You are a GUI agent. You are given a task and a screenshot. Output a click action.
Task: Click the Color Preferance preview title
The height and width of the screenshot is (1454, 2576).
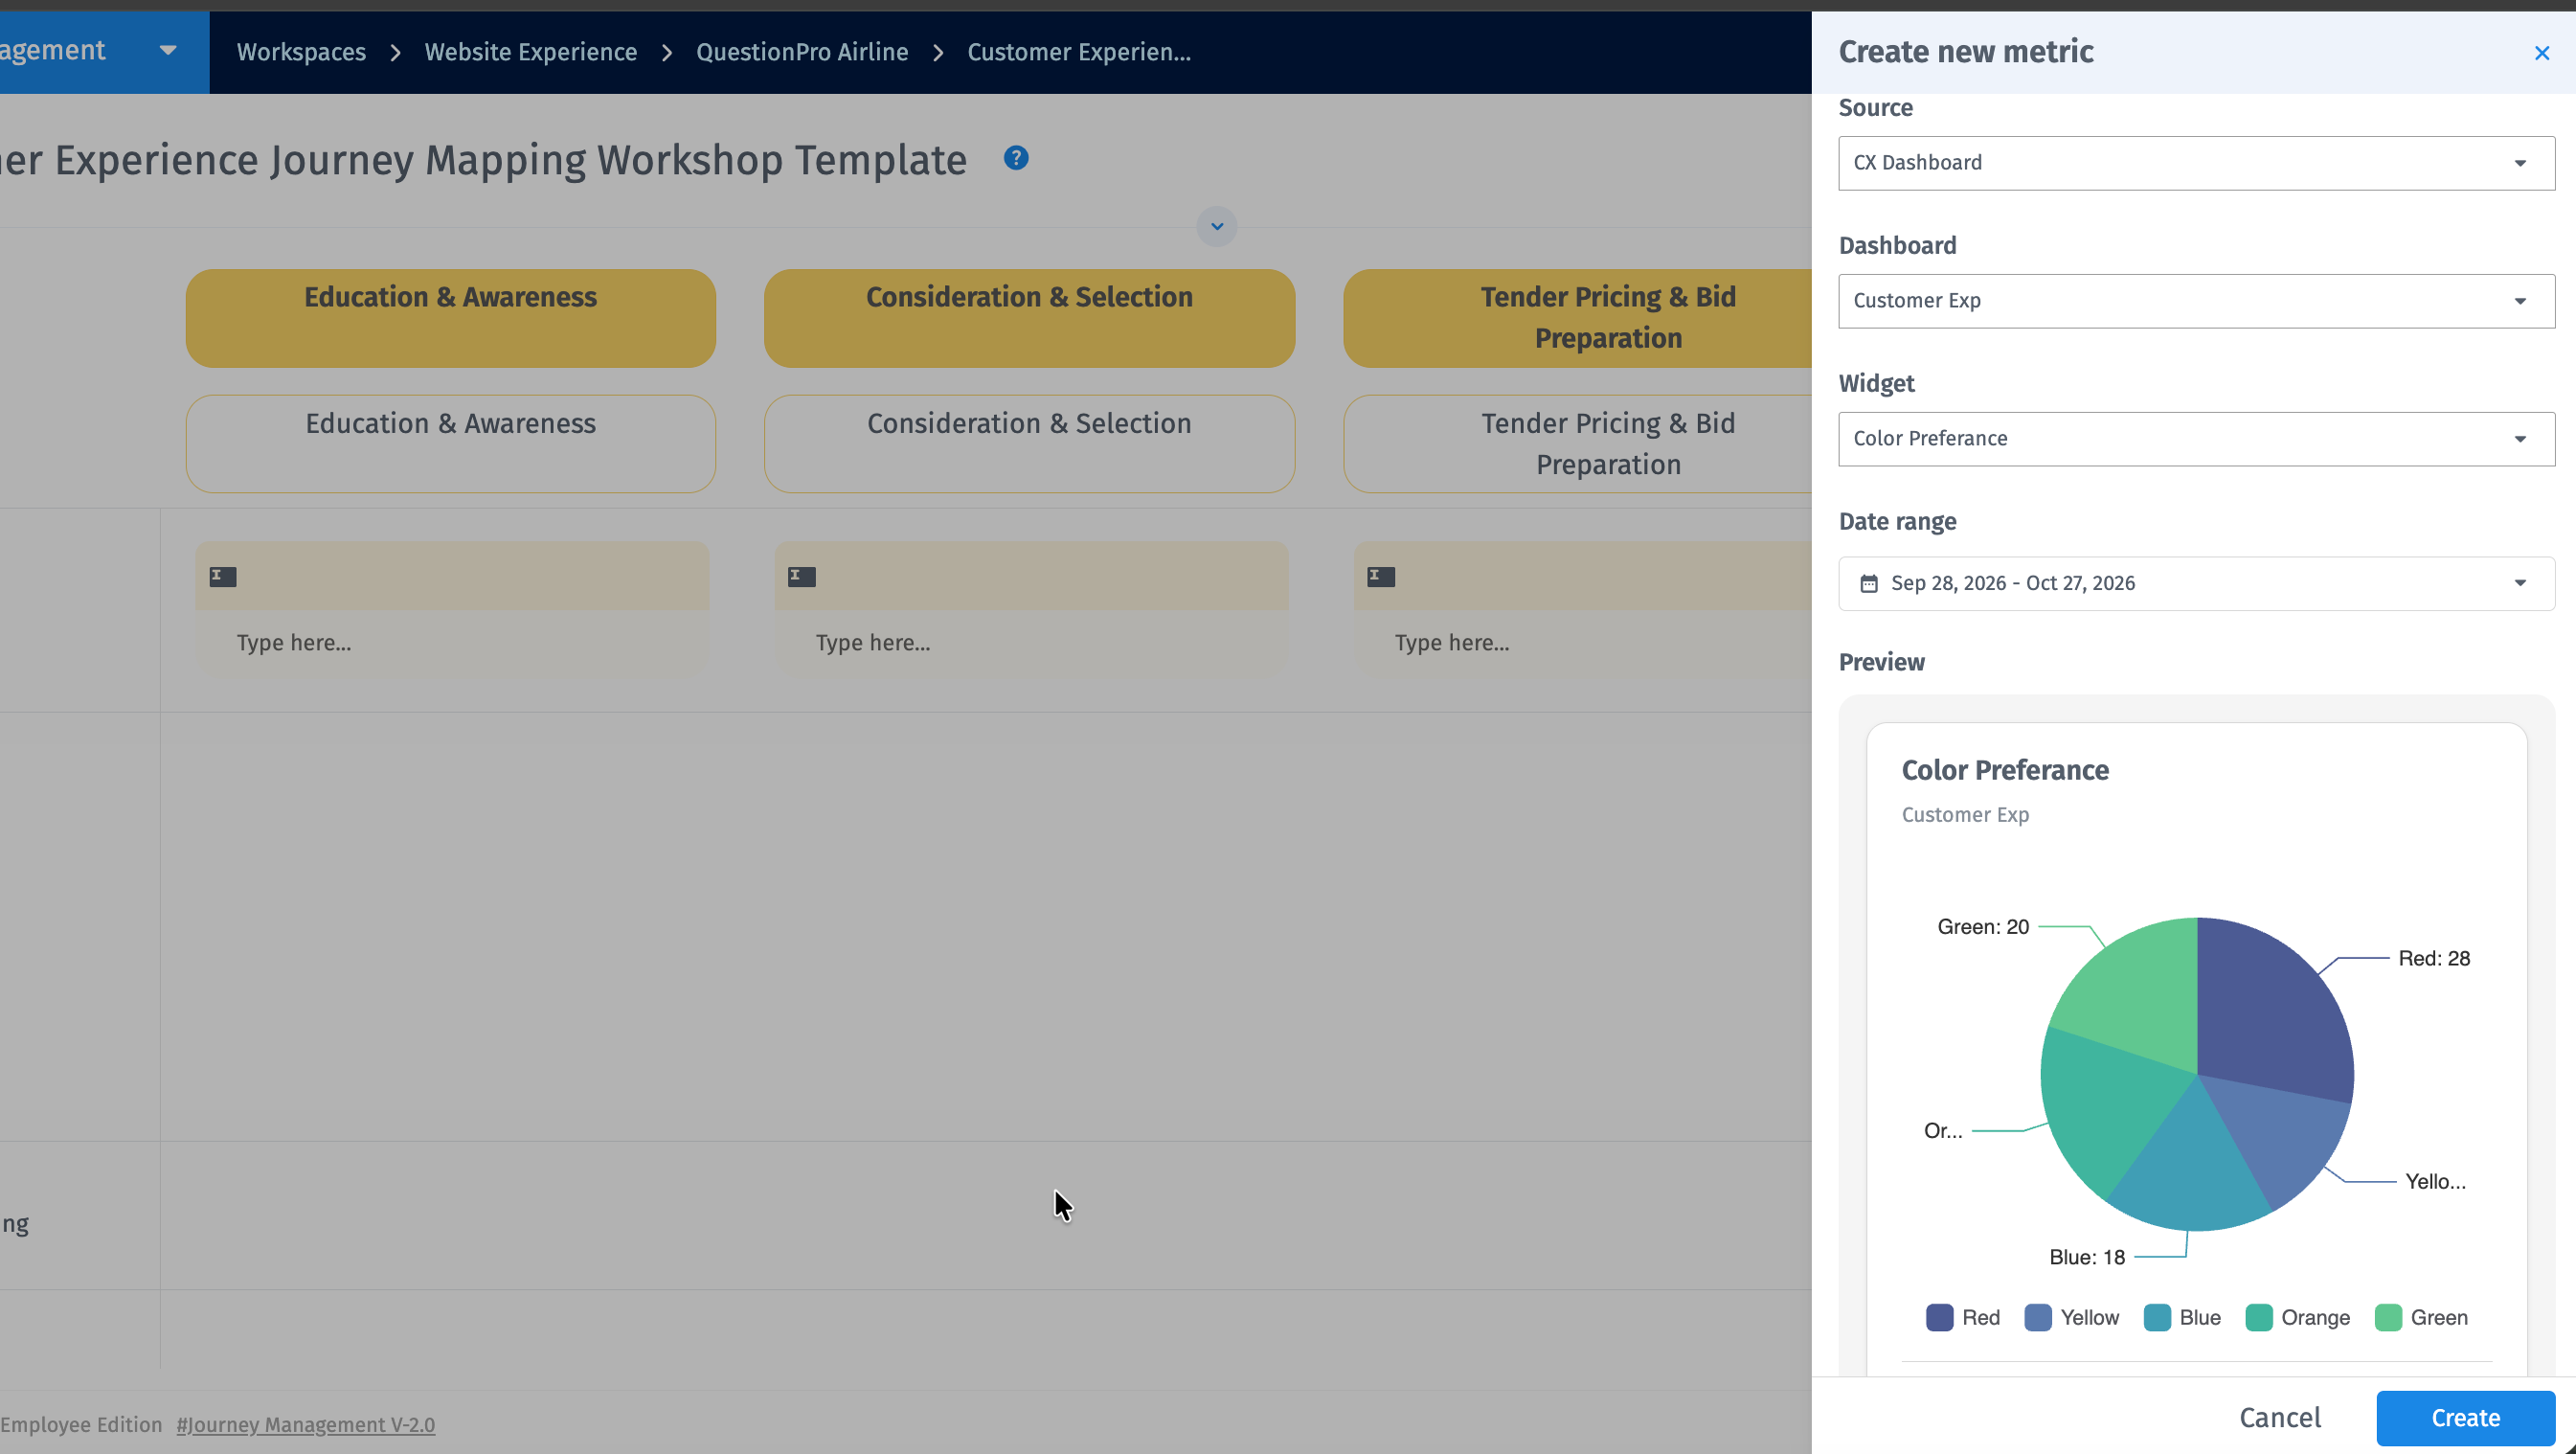(x=2005, y=770)
